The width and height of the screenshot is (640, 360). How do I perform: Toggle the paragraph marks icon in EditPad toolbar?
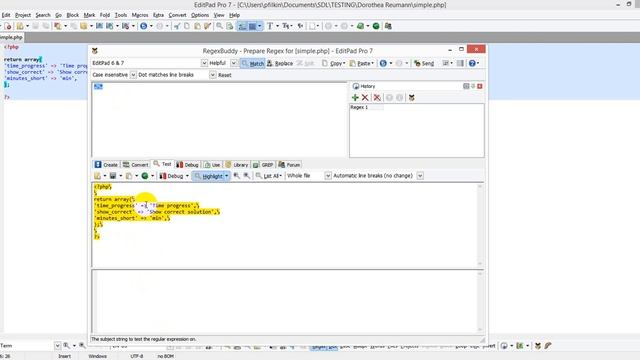(x=300, y=26)
